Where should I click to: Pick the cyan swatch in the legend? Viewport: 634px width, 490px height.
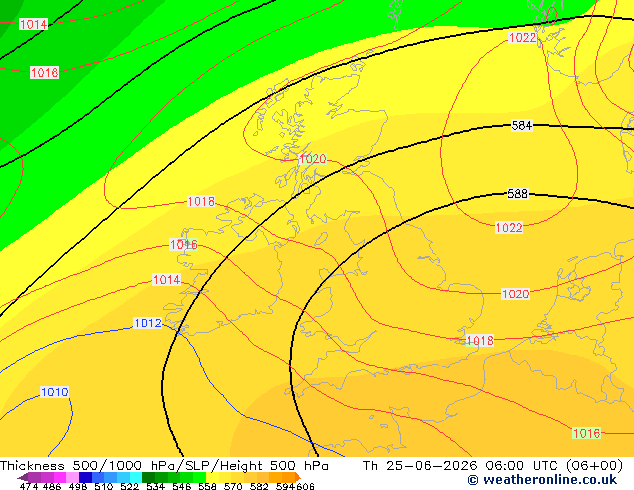(136, 477)
